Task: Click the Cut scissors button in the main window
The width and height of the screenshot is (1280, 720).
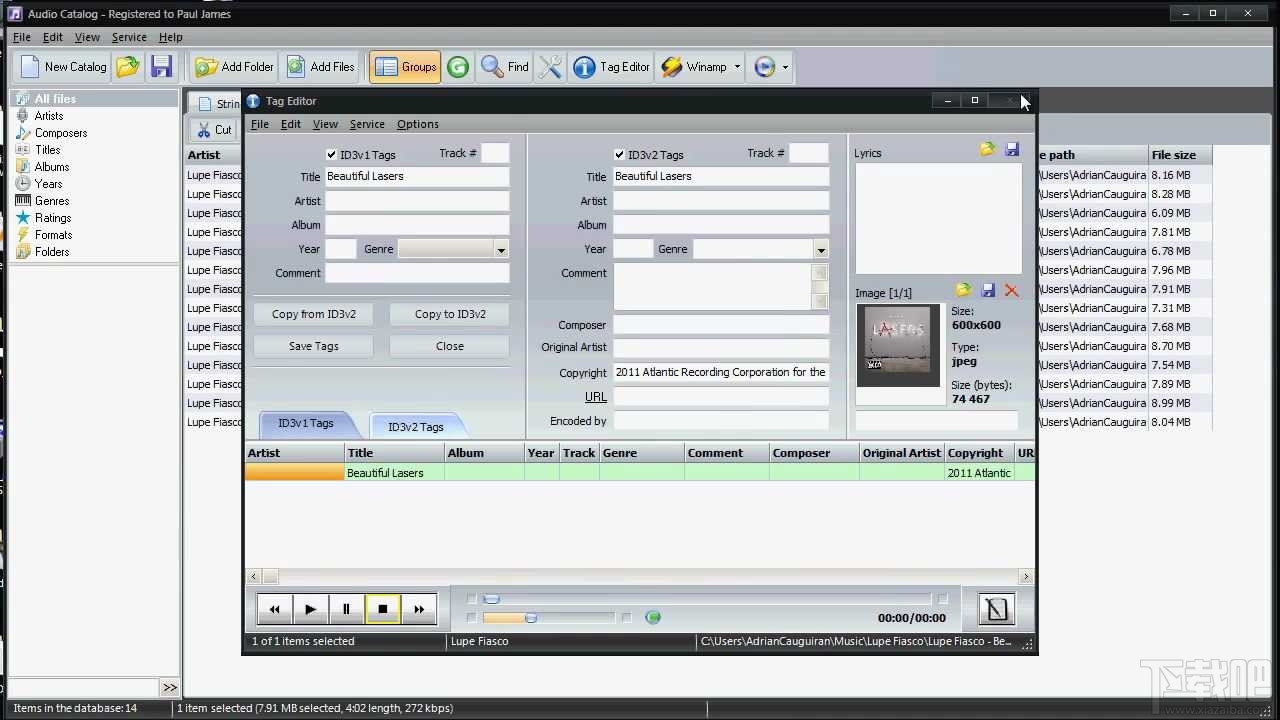Action: tap(214, 130)
